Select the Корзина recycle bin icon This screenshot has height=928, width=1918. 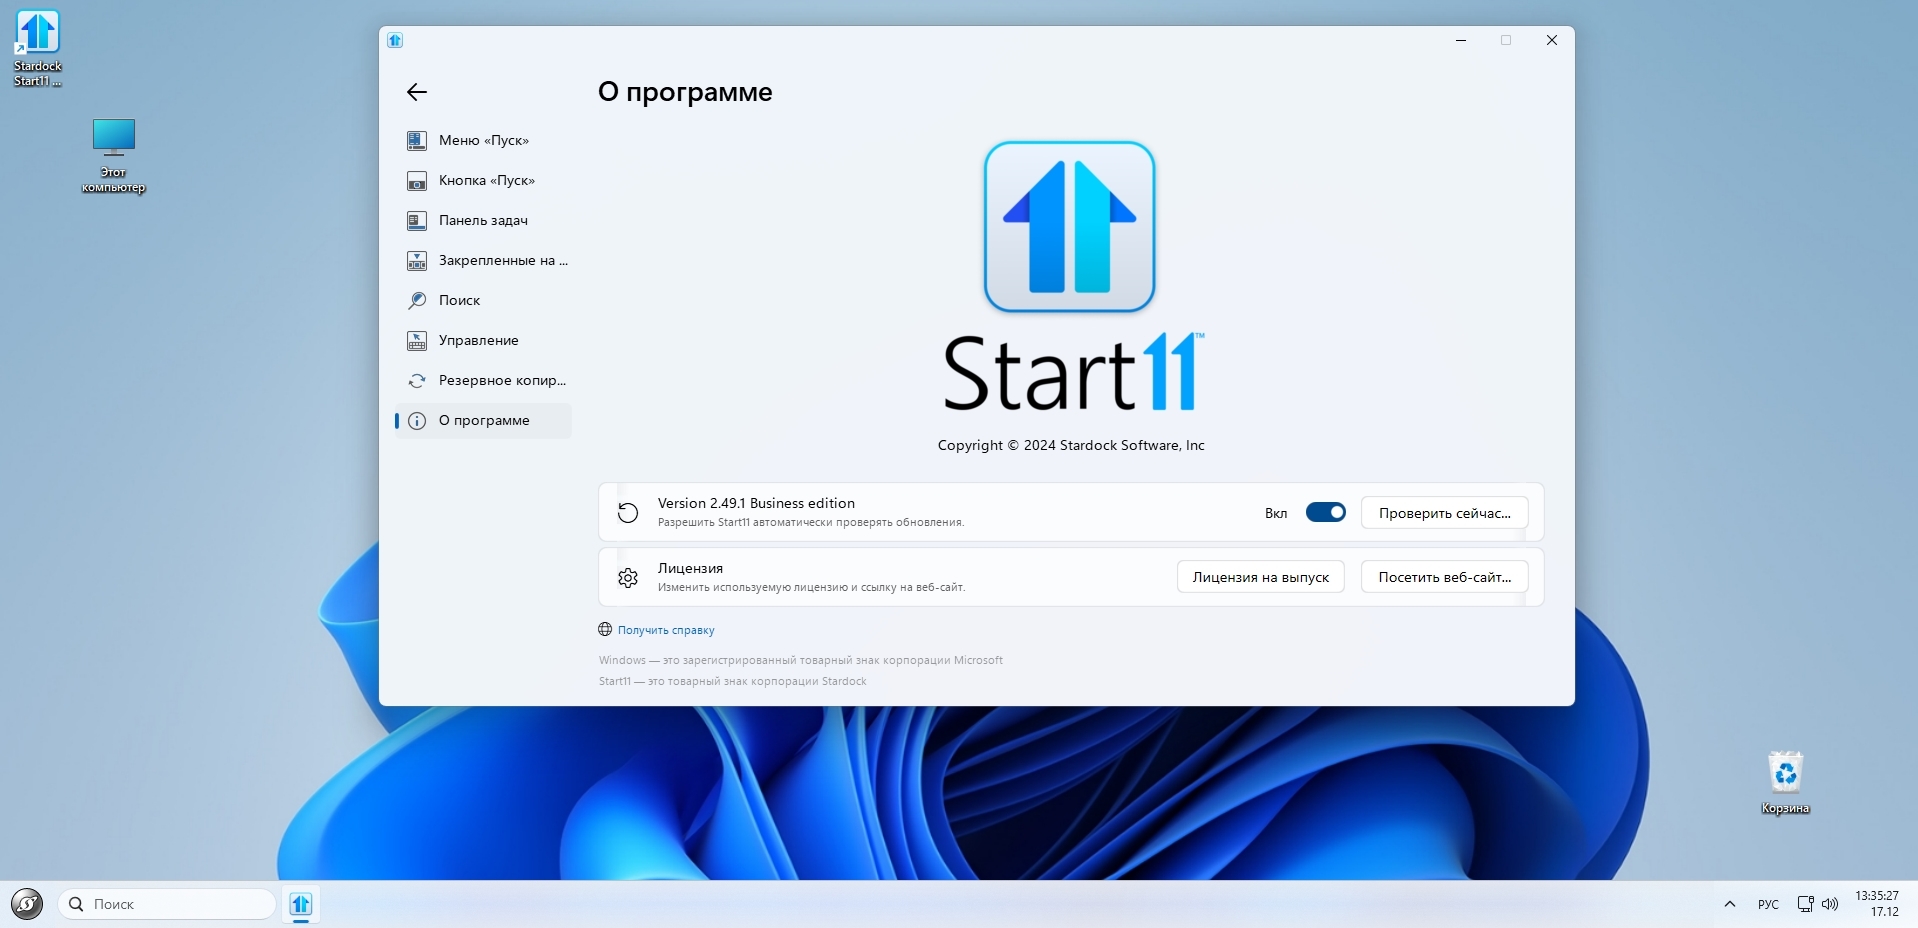pos(1785,782)
